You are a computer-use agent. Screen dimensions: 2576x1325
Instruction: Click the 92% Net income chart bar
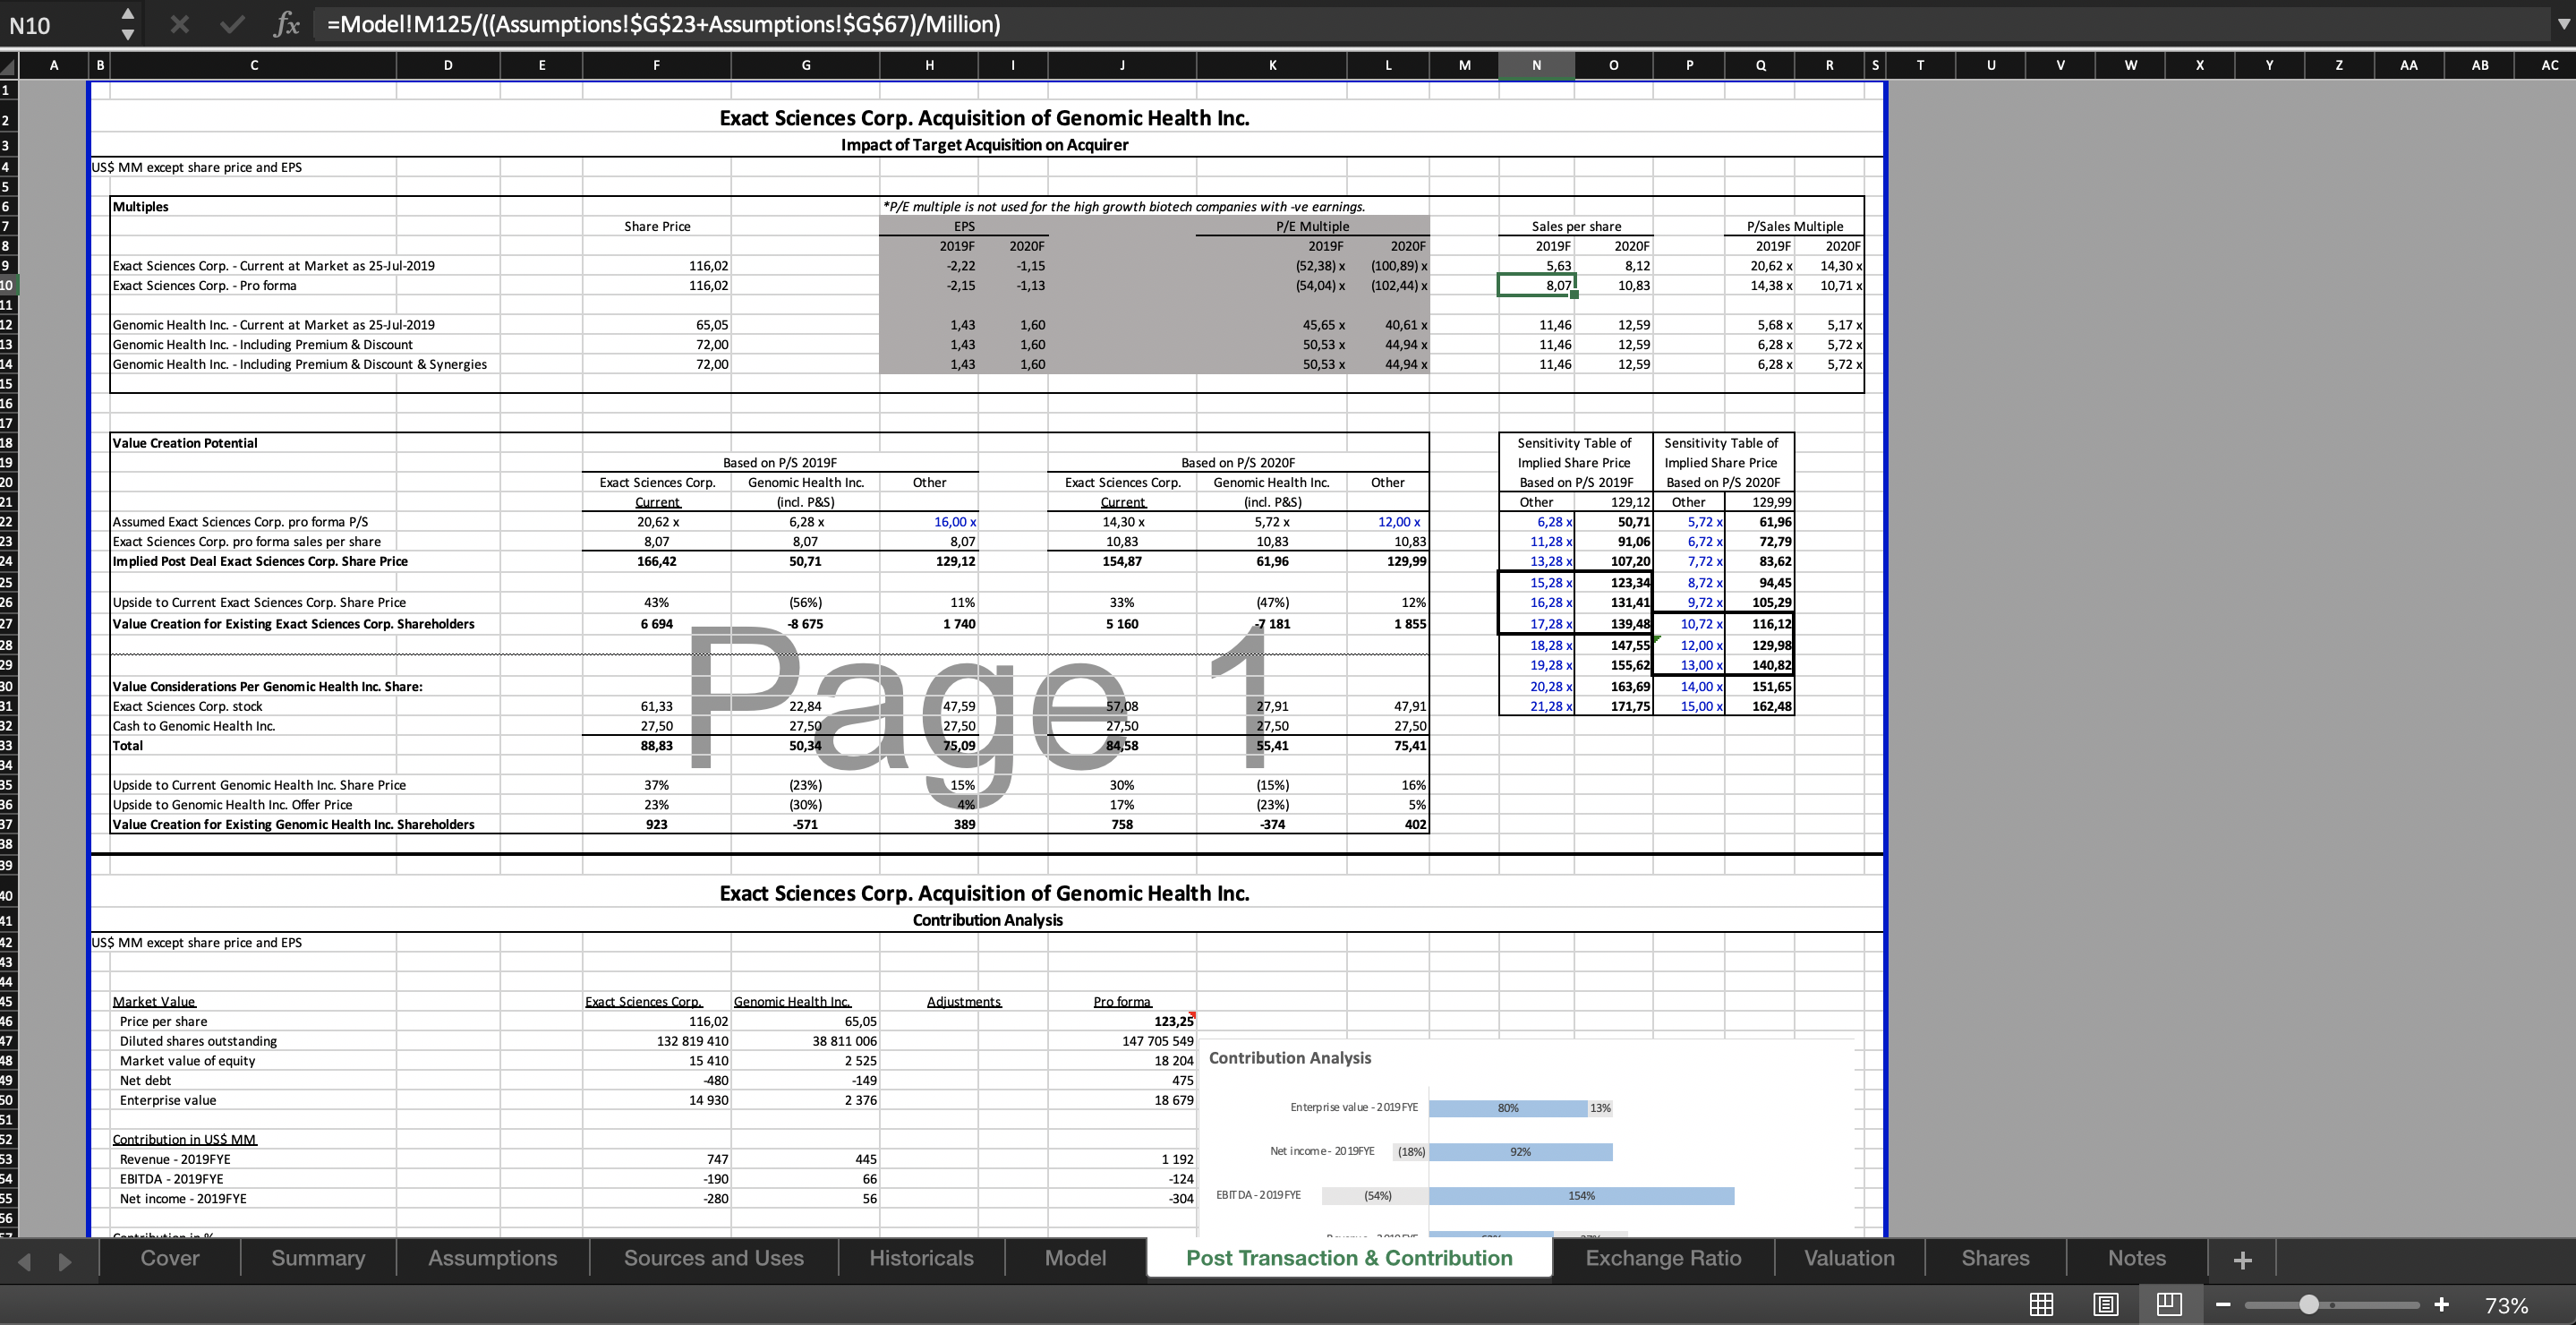point(1520,1152)
